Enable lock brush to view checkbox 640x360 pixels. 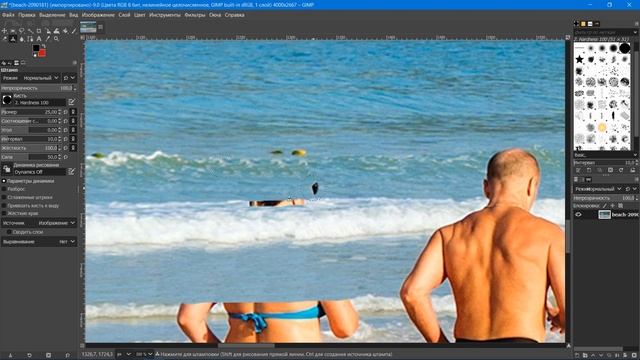[4, 205]
